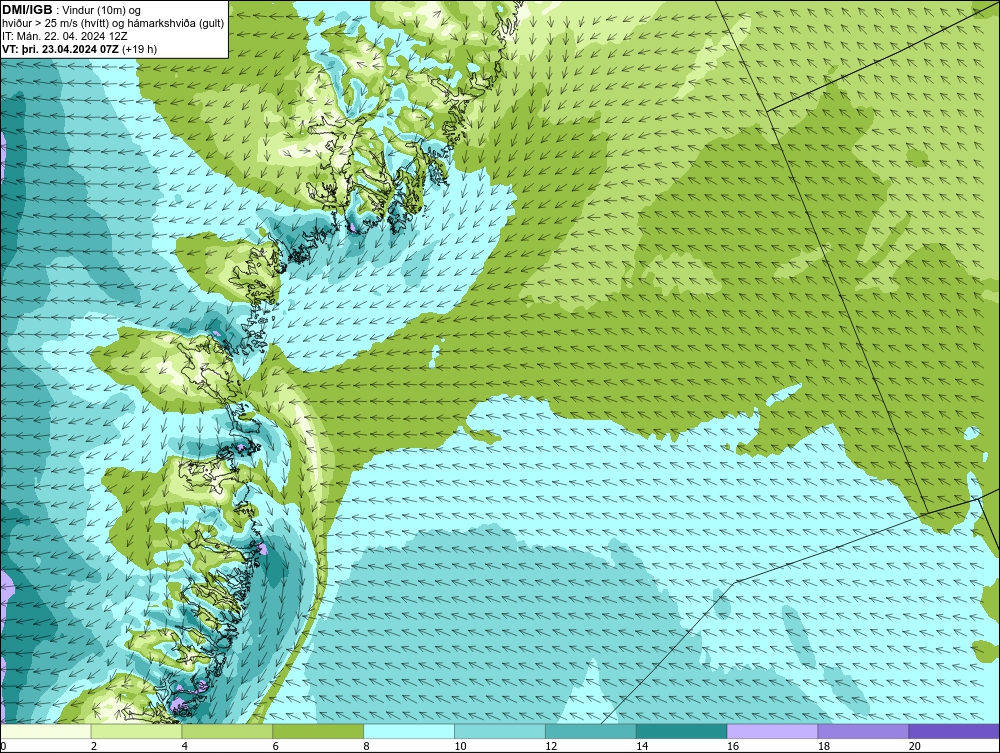Image resolution: width=1000 pixels, height=753 pixels.
Task: Click the 'hviður > 25 m/s' description line
Action: click(113, 23)
